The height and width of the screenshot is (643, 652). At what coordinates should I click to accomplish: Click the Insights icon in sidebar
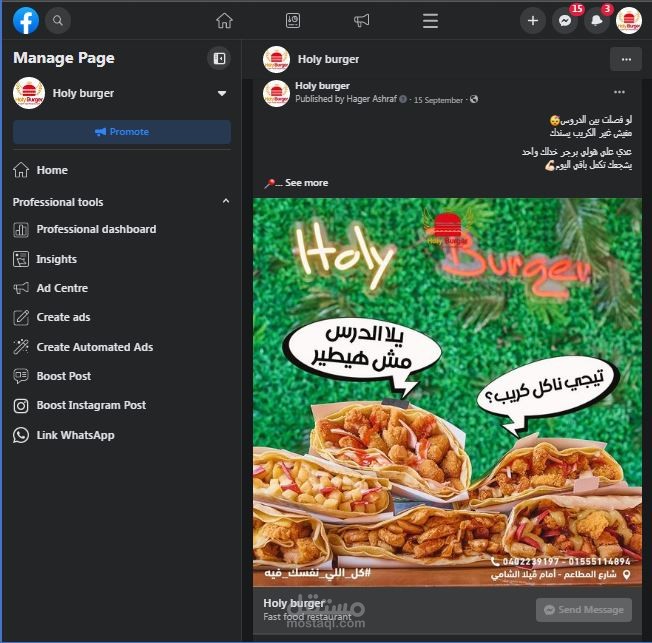click(x=21, y=259)
